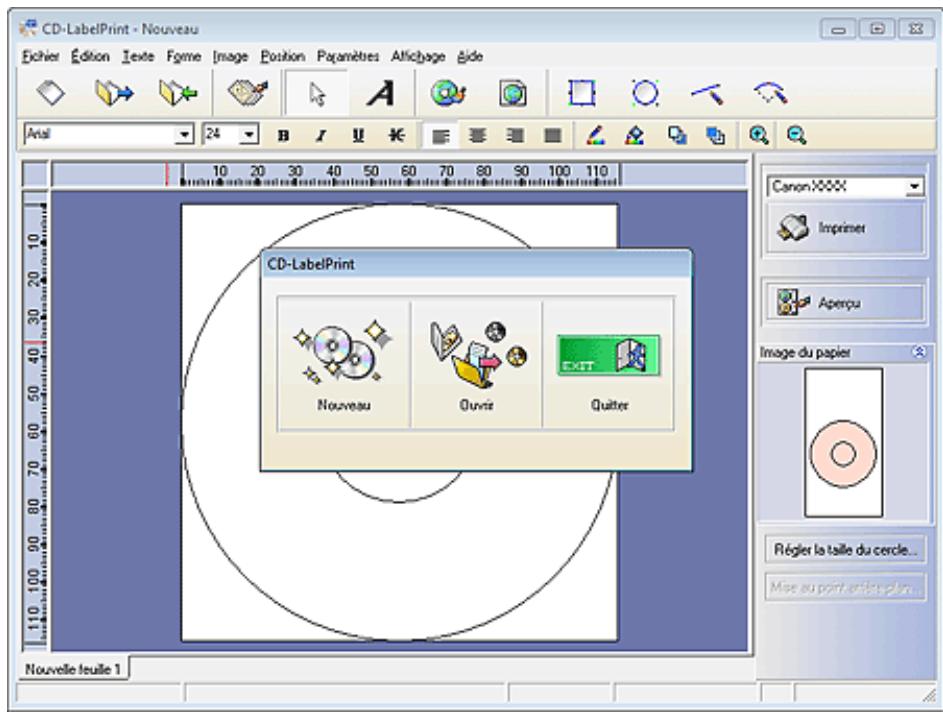This screenshot has height=712, width=943.
Task: Open the Édition menu
Action: tap(90, 57)
